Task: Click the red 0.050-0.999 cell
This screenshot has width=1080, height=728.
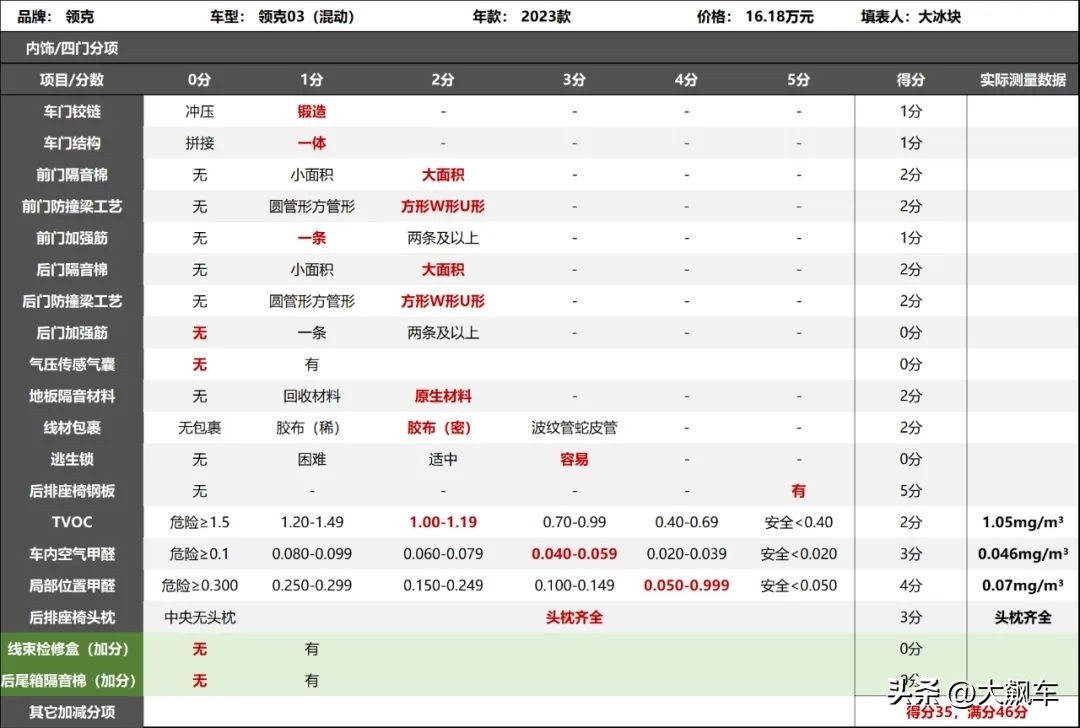Action: point(686,585)
